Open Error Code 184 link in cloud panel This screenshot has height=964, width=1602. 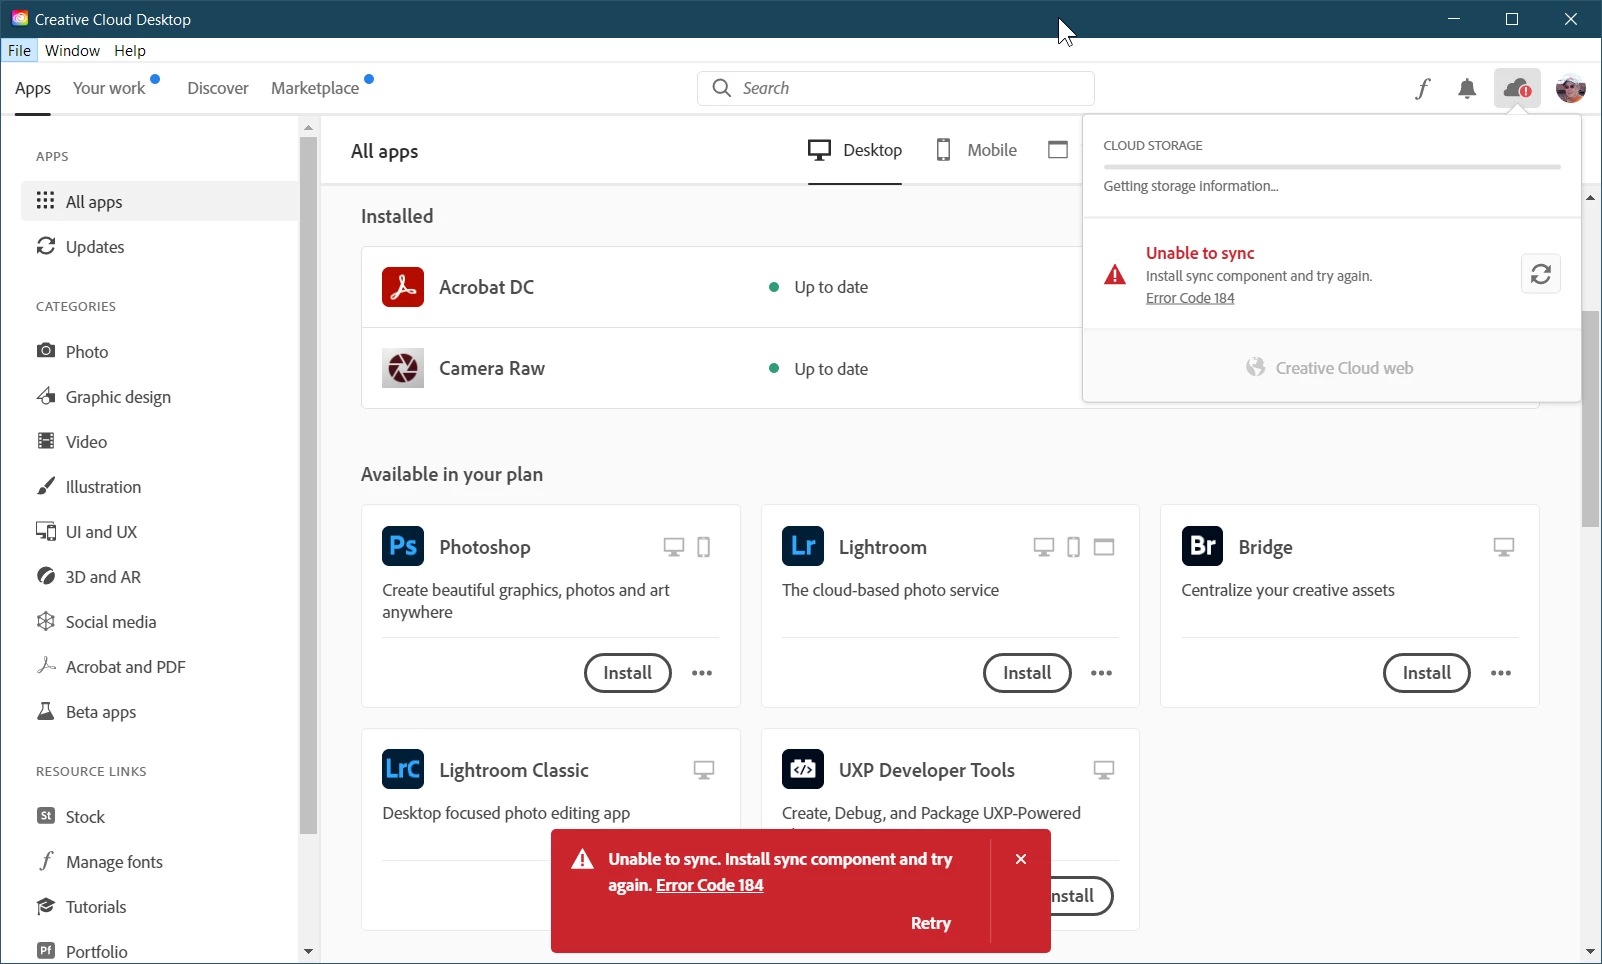click(1190, 298)
